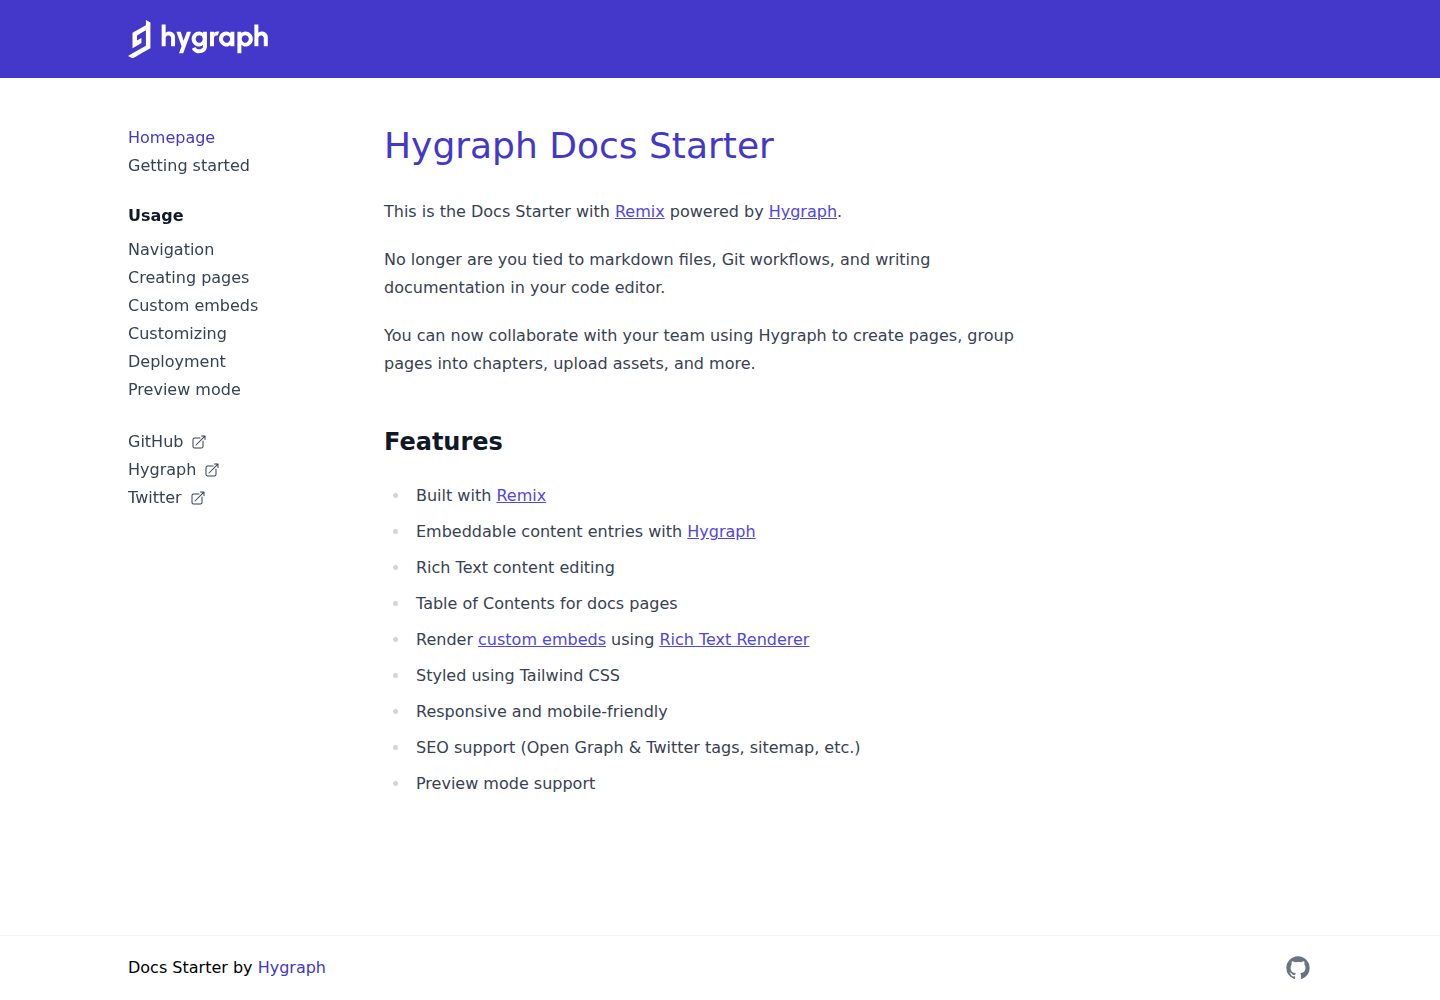The image size is (1440, 1000).
Task: Click 'Responsive and mobile-friendly' bullet
Action: click(541, 711)
